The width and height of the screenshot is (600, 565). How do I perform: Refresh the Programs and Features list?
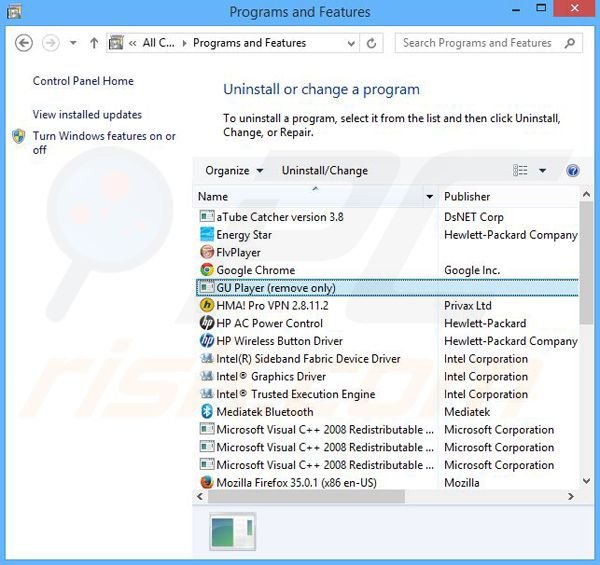(371, 43)
